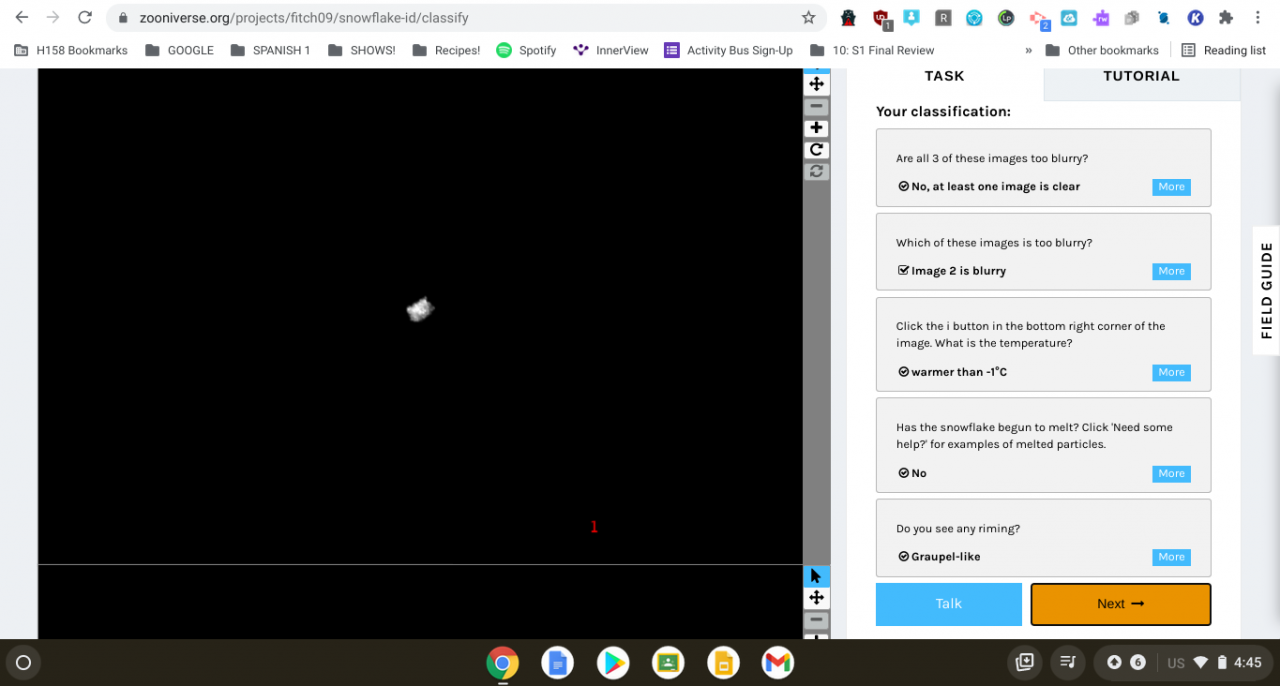Open the downloads holding tray icon
1280x686 pixels.
1024,662
